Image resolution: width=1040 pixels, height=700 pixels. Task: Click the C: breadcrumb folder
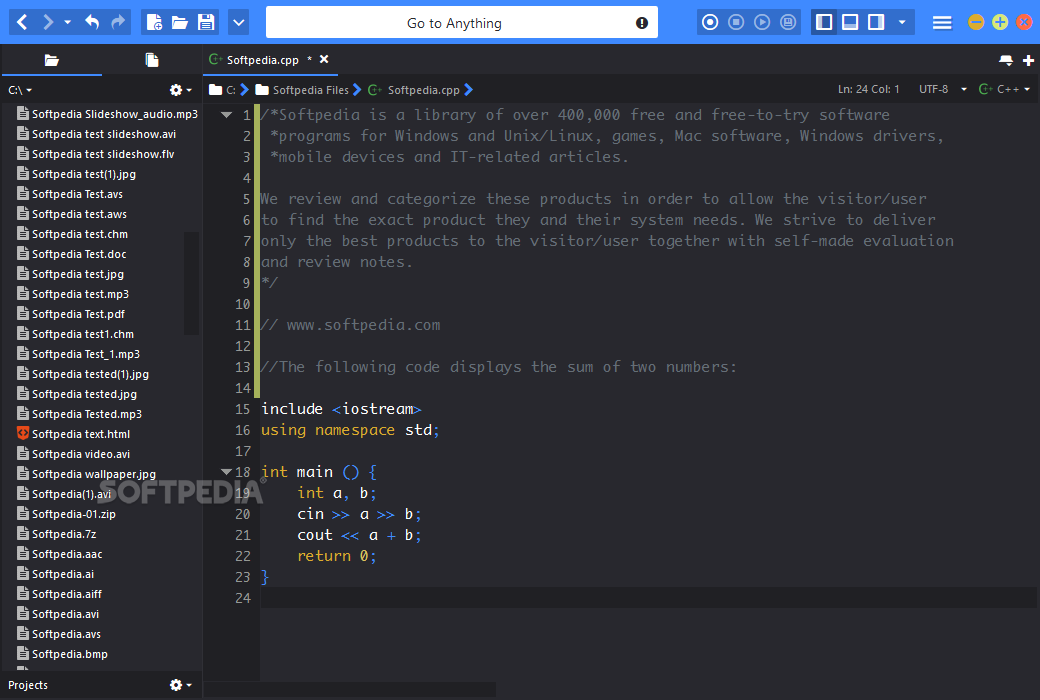222,90
